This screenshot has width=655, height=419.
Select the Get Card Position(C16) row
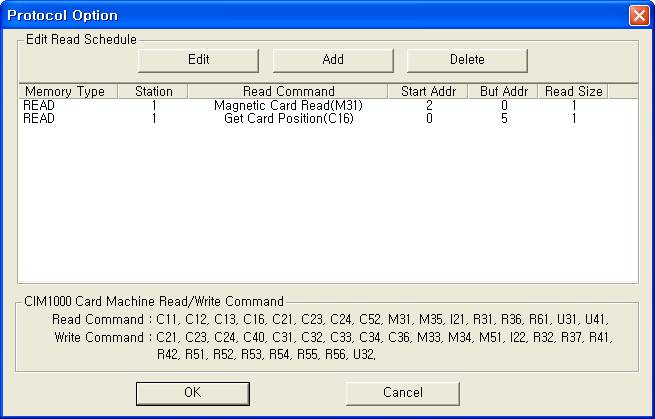click(x=288, y=118)
